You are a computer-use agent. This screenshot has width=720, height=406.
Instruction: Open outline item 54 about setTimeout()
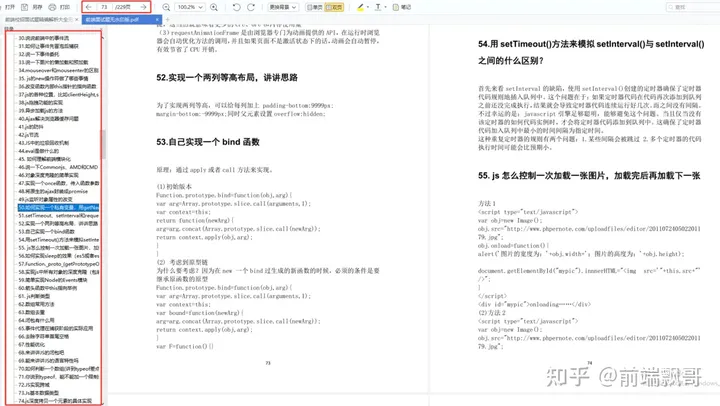point(58,240)
